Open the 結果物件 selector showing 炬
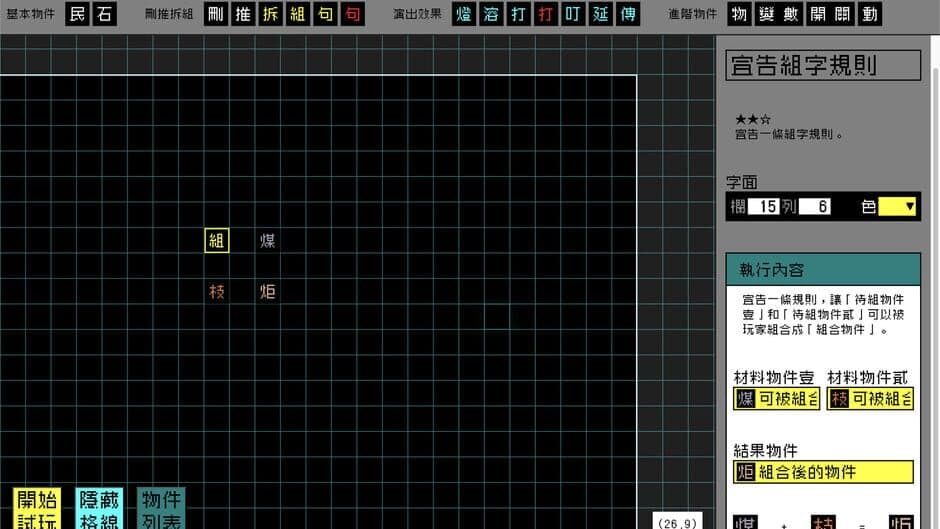 tap(822, 472)
